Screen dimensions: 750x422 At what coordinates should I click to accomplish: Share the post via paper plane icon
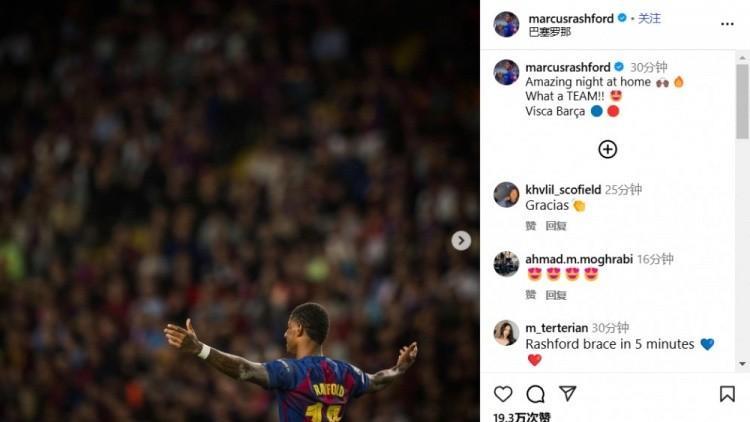(567, 394)
